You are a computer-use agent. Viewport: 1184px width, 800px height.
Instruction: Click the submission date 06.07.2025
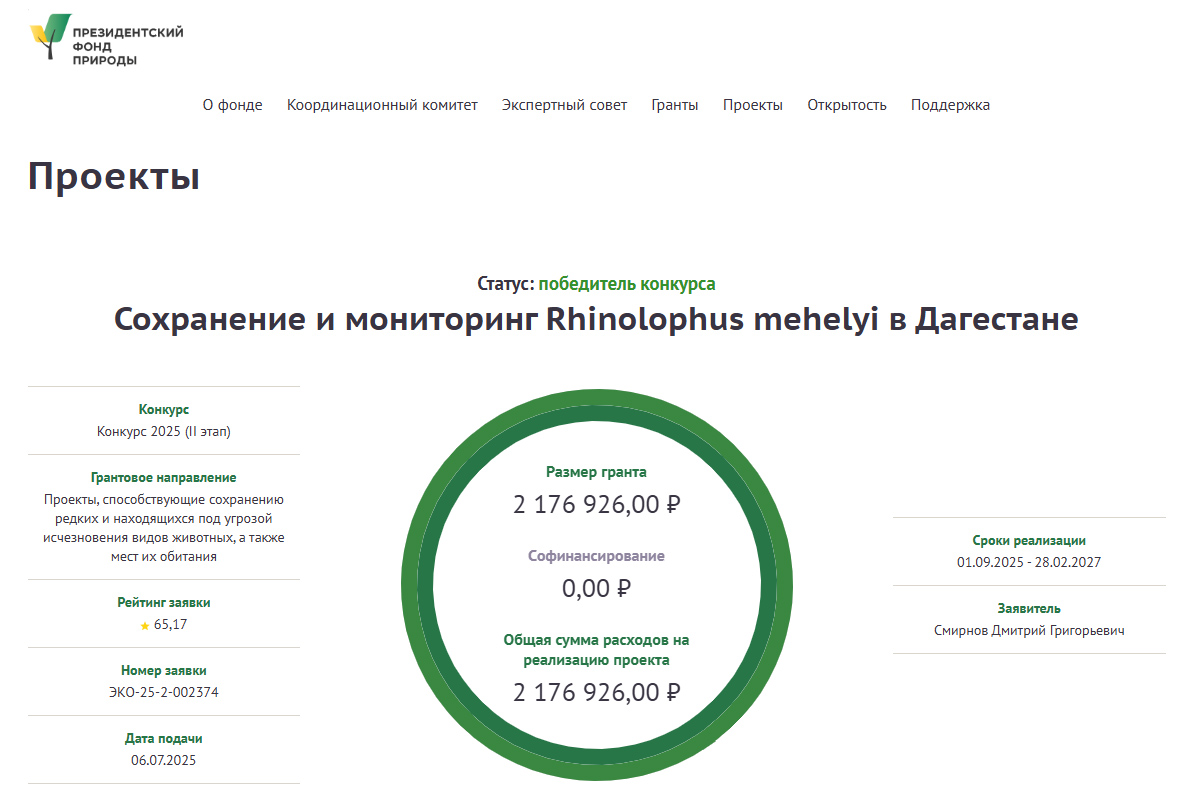164,760
